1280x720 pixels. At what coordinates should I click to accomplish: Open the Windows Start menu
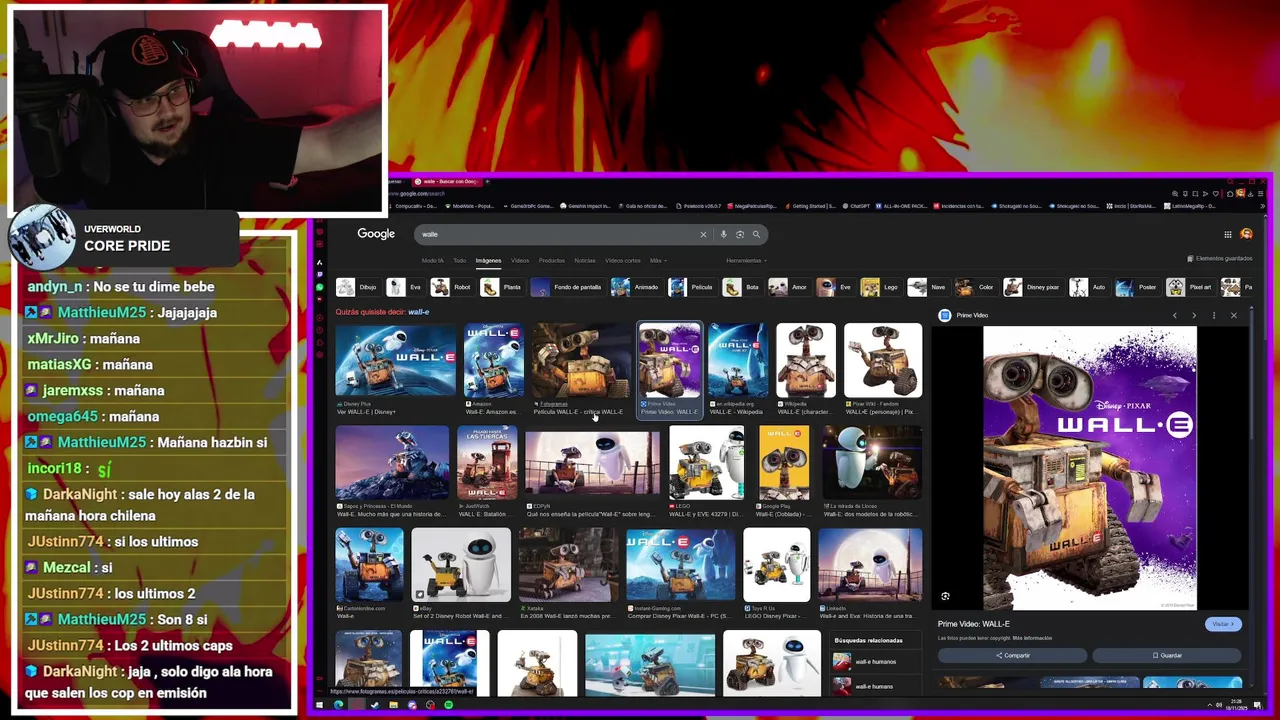pos(319,705)
